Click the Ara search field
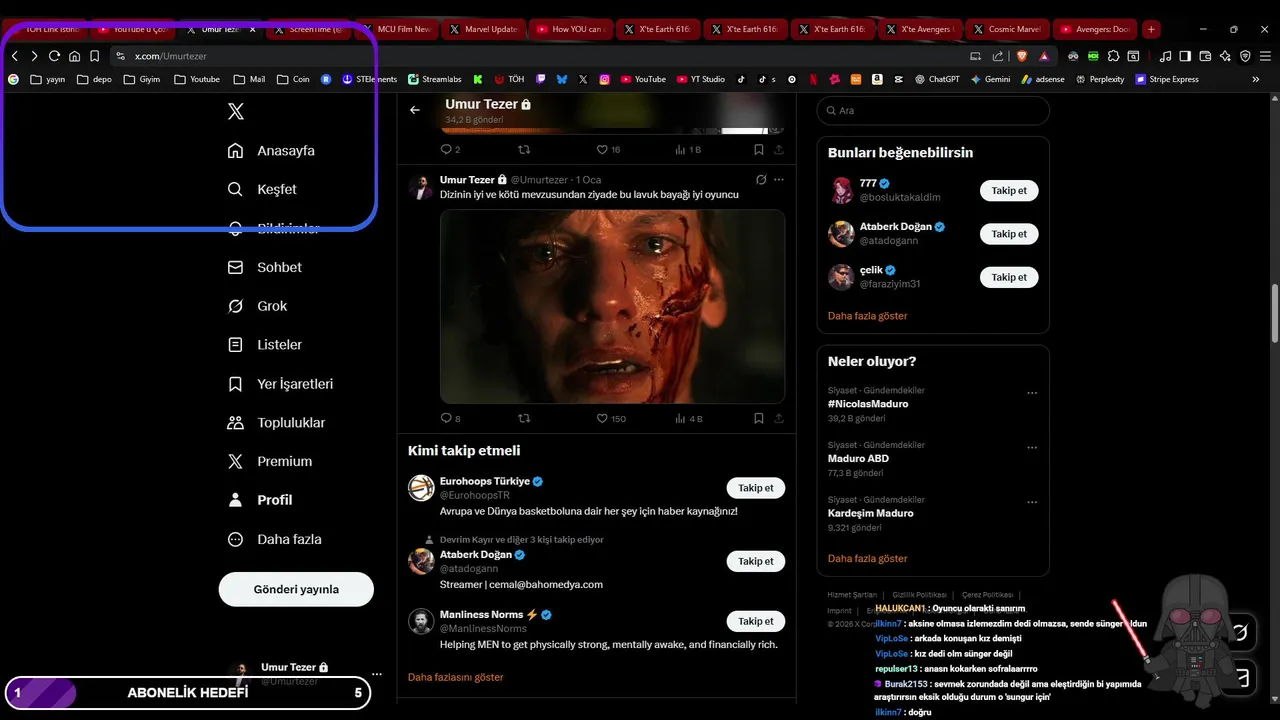Viewport: 1280px width, 720px height. click(x=933, y=110)
